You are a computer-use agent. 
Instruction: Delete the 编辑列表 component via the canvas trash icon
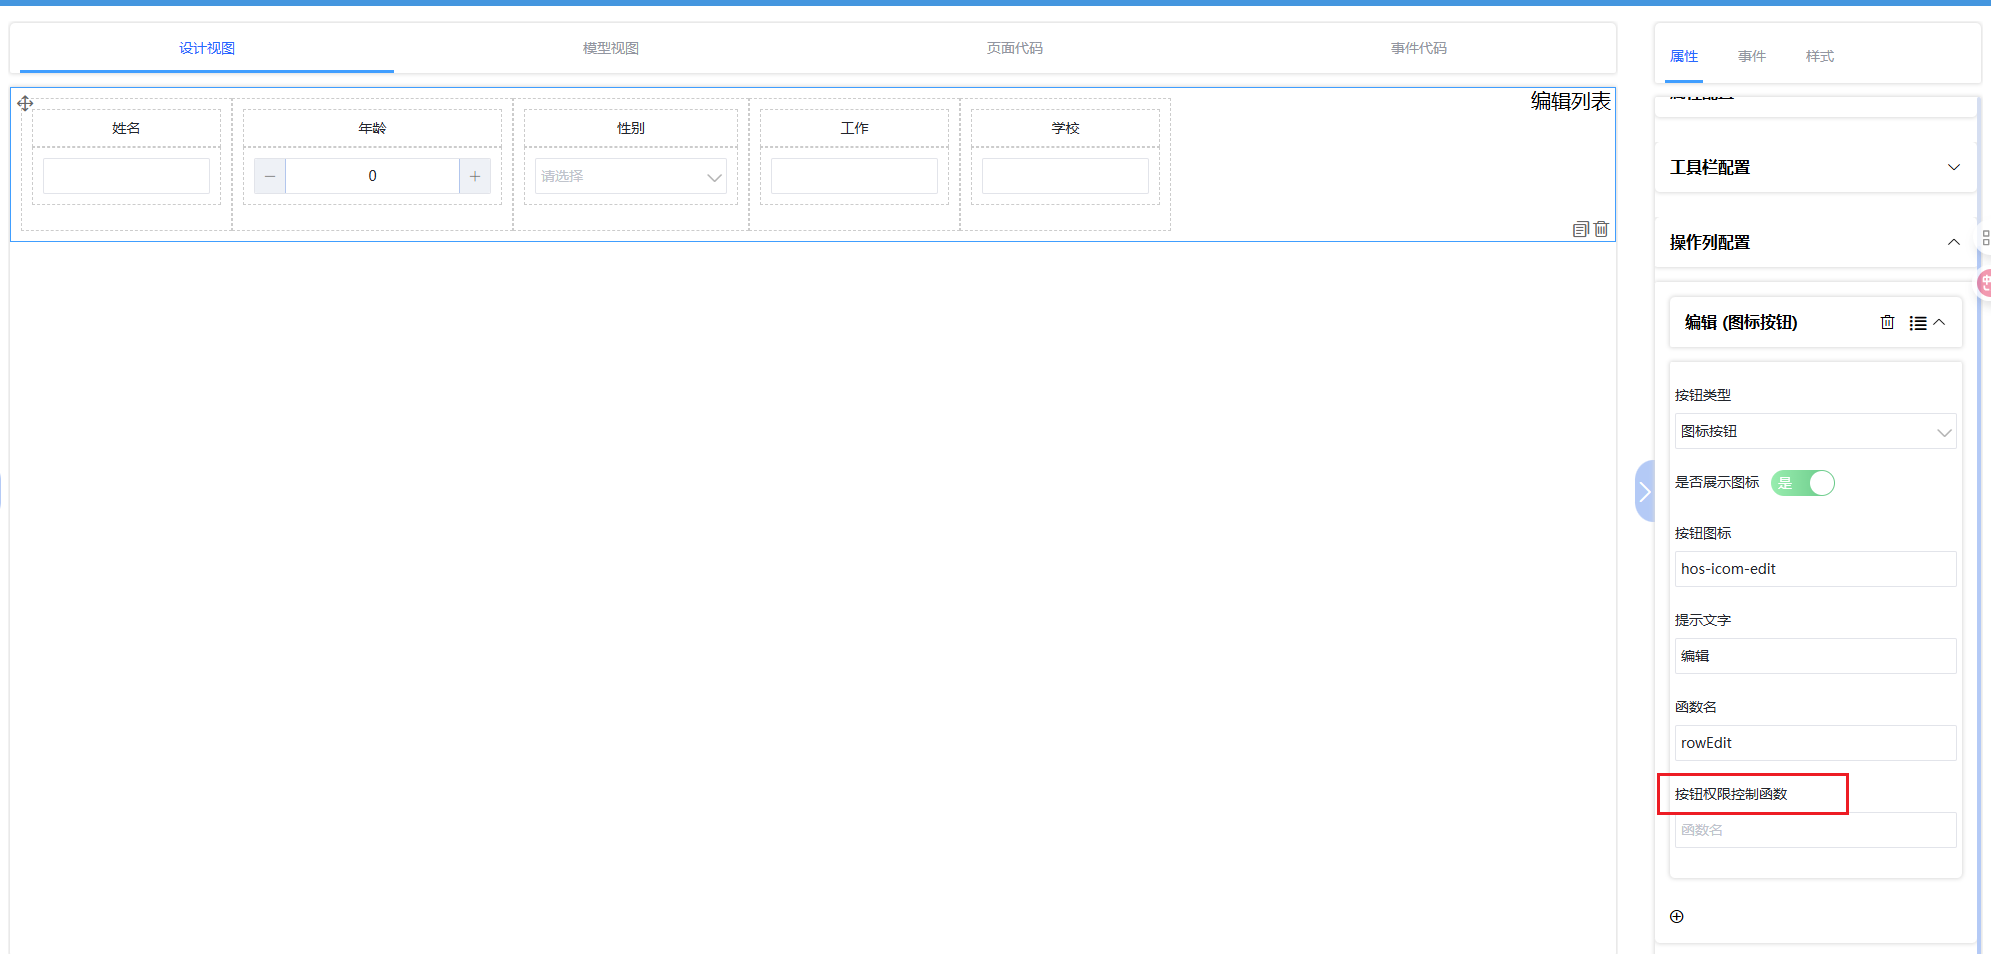[x=1601, y=229]
